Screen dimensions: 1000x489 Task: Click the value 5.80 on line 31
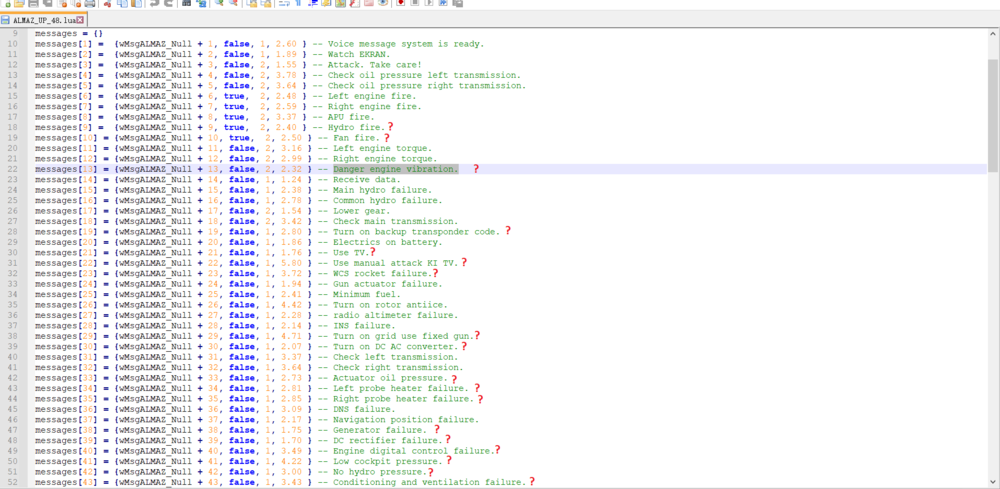point(291,263)
